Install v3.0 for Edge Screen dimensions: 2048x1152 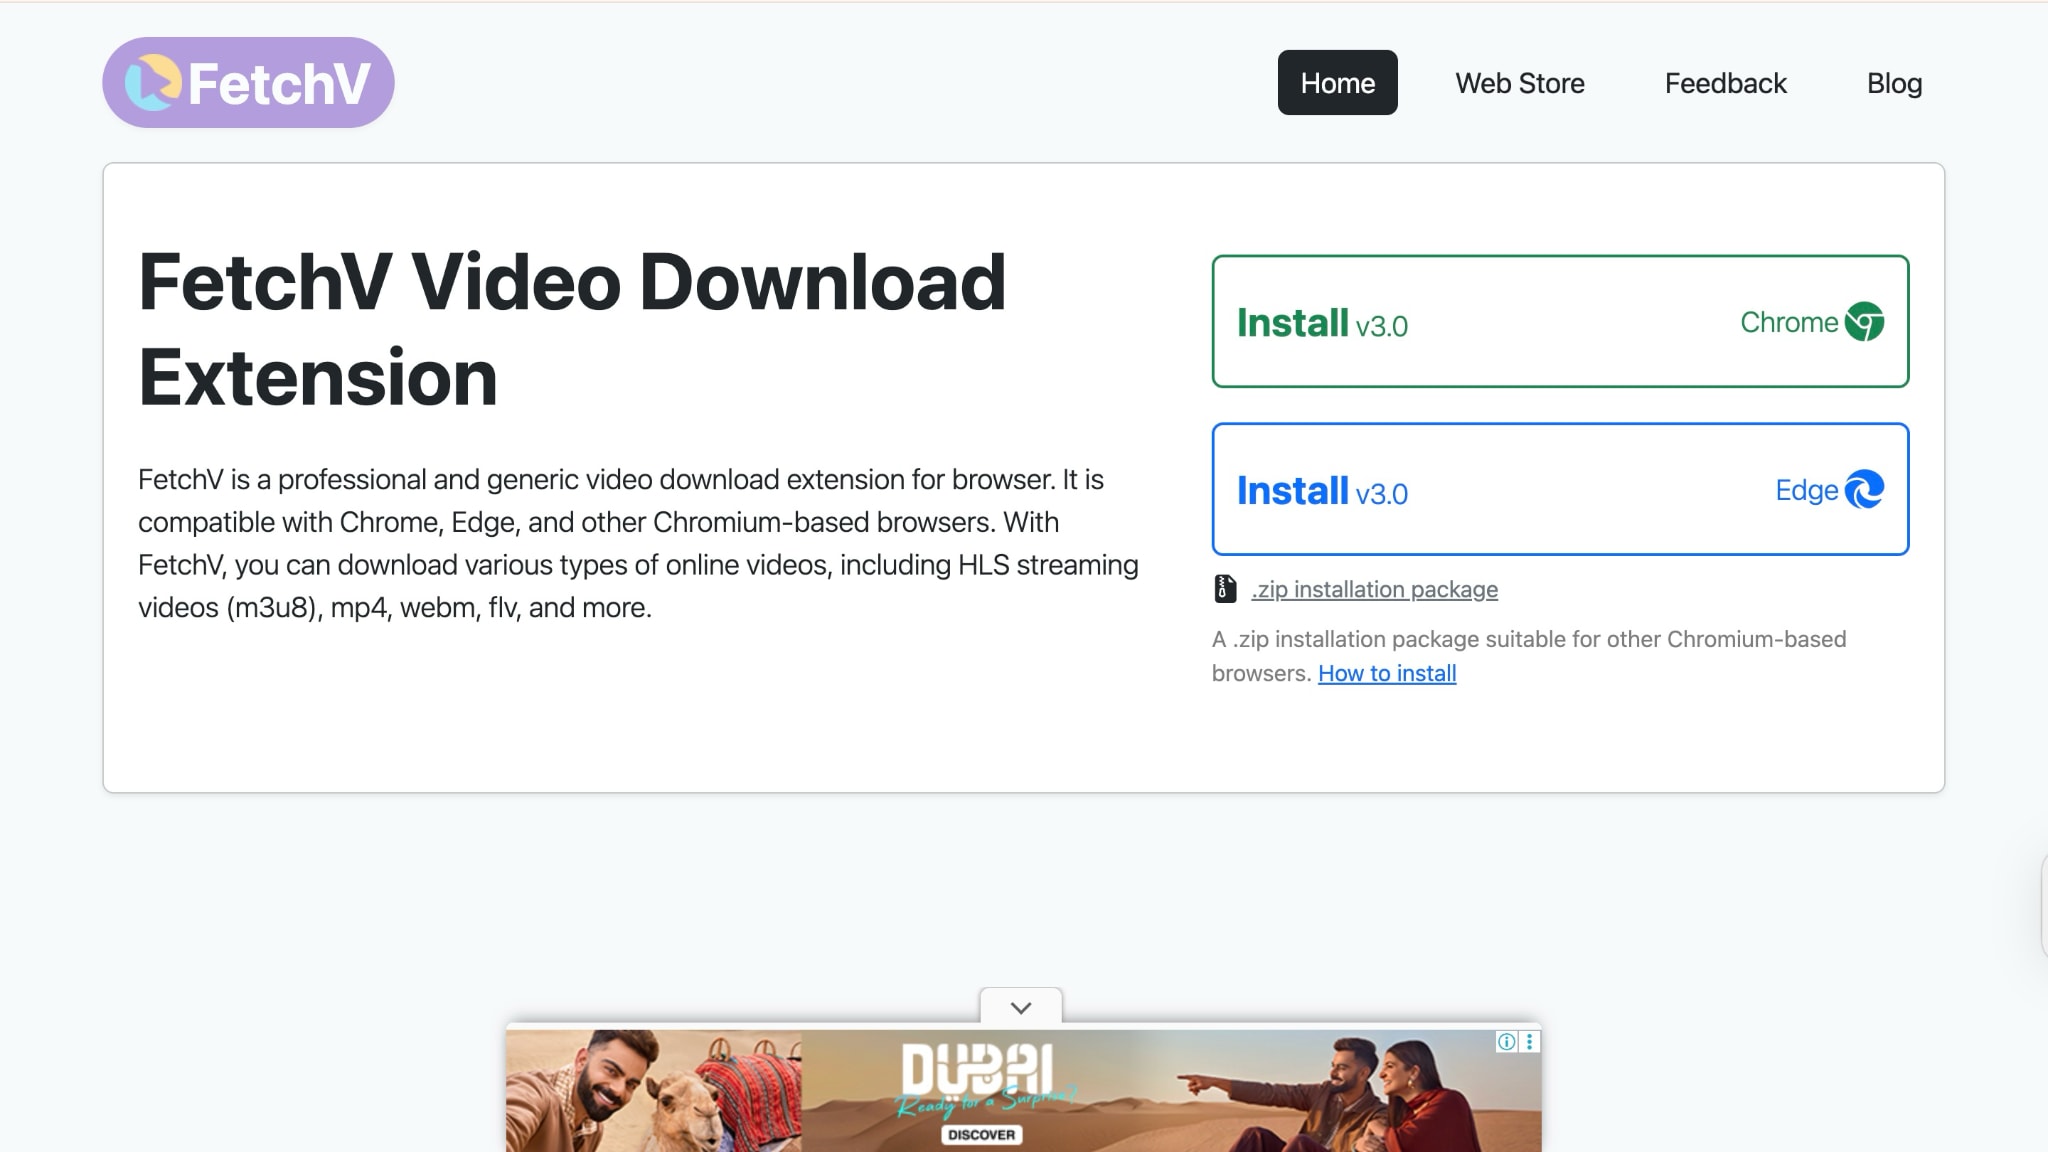(1322, 491)
